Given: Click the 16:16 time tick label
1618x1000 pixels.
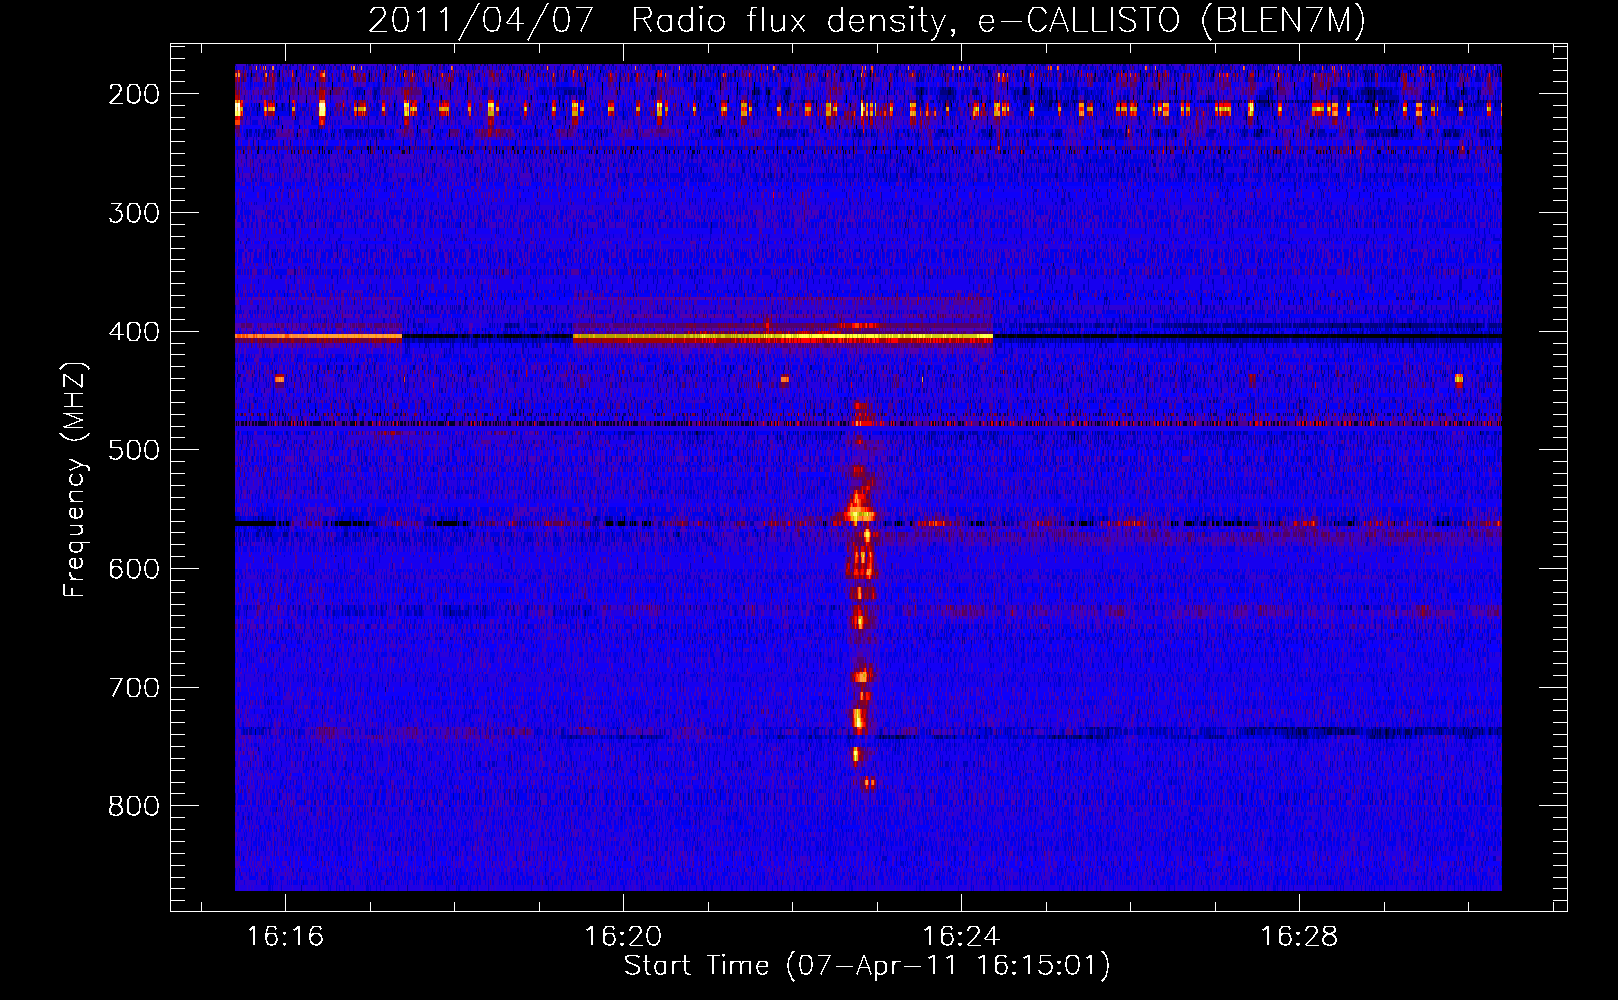Looking at the screenshot, I should (x=285, y=937).
